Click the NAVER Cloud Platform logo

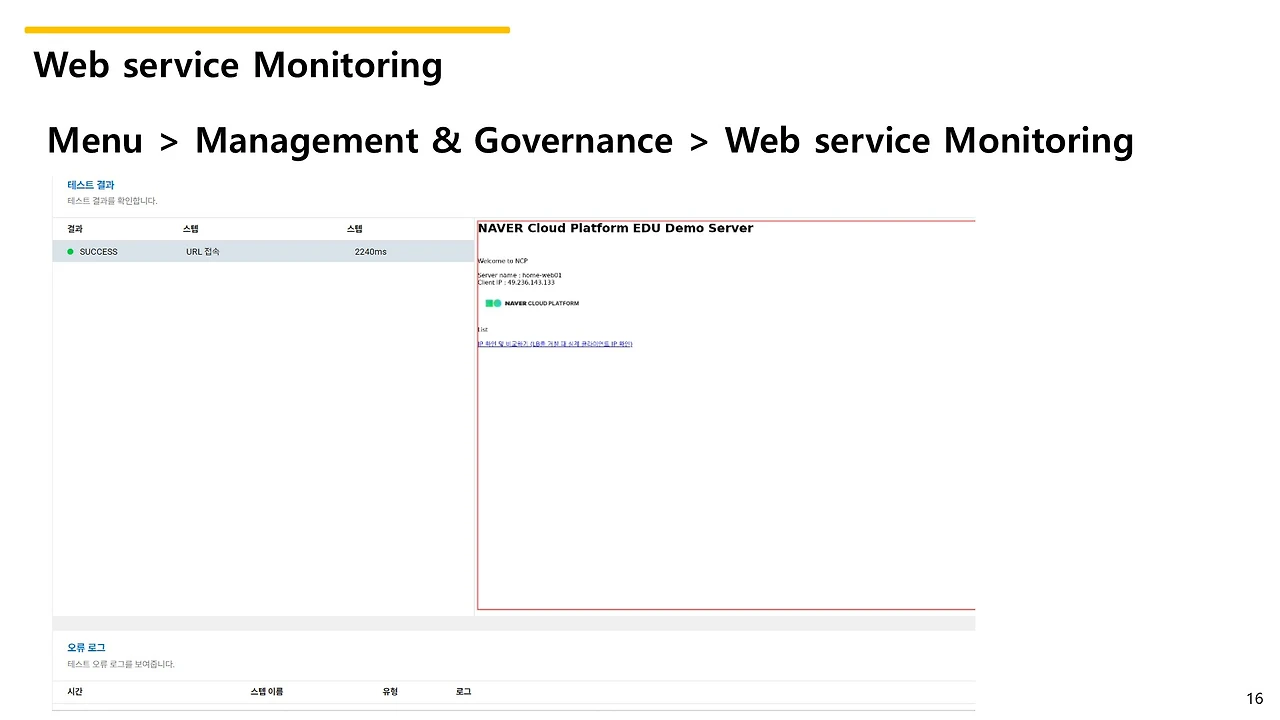point(532,303)
